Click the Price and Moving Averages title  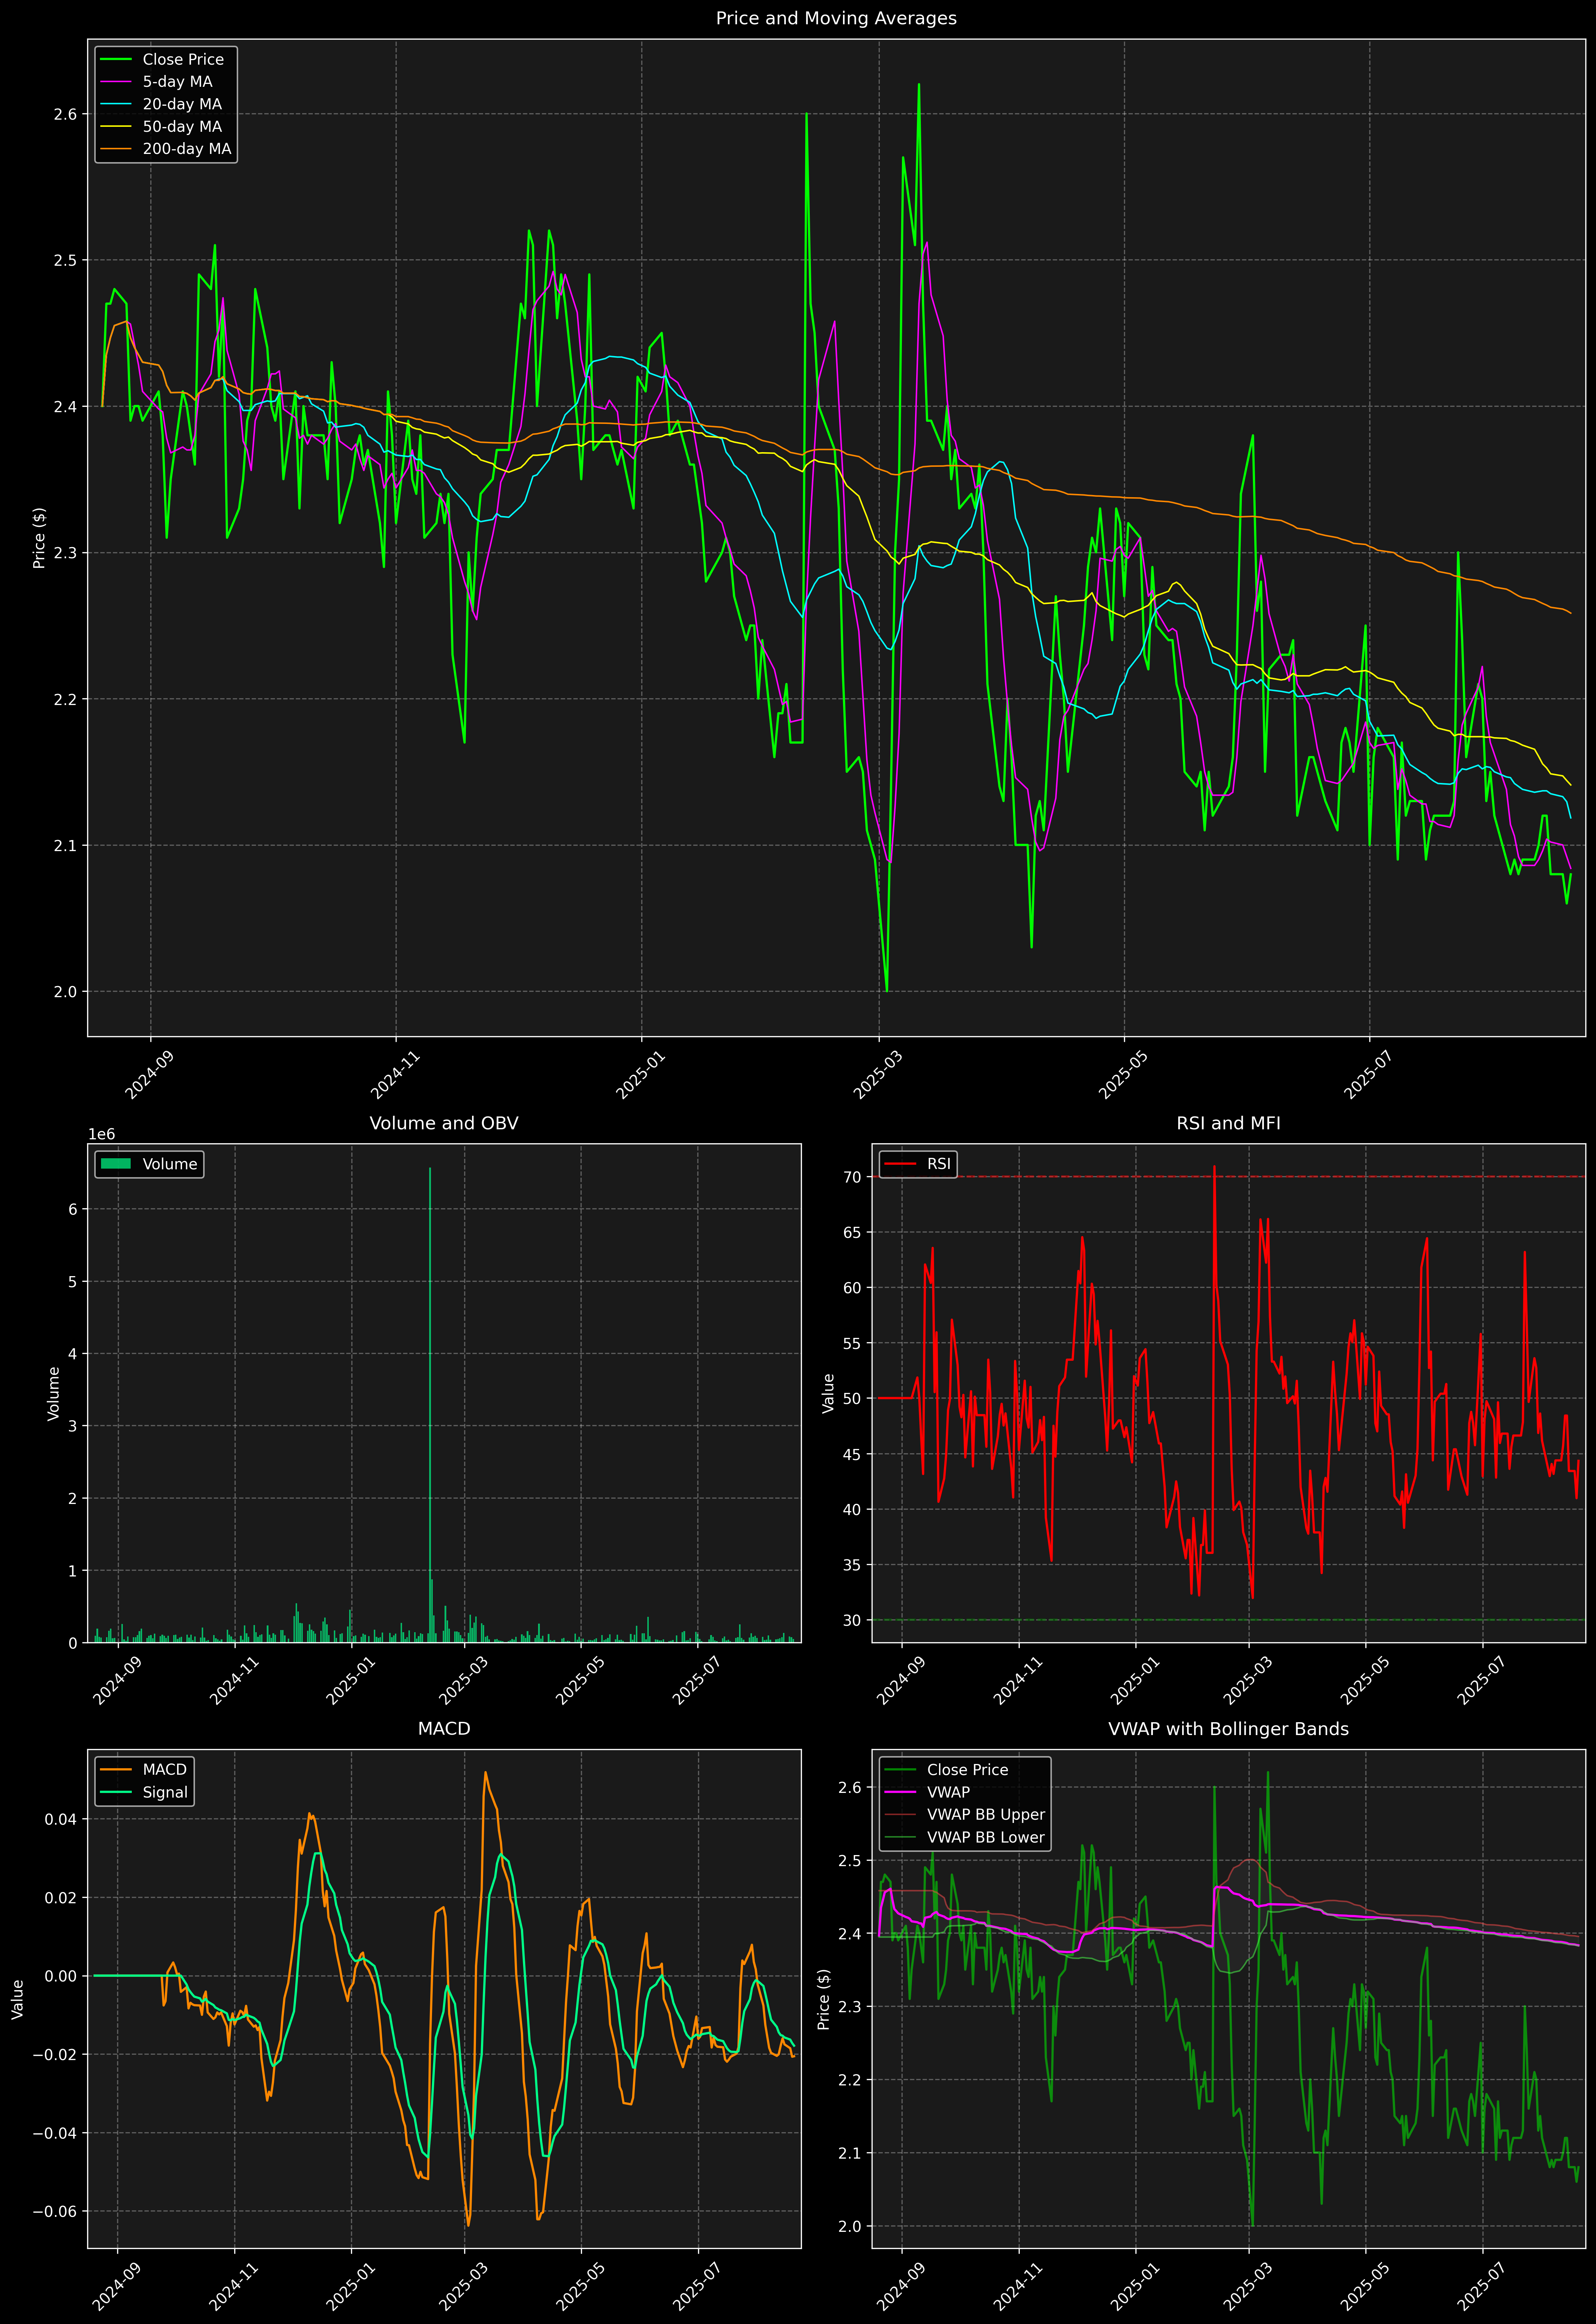(x=836, y=18)
